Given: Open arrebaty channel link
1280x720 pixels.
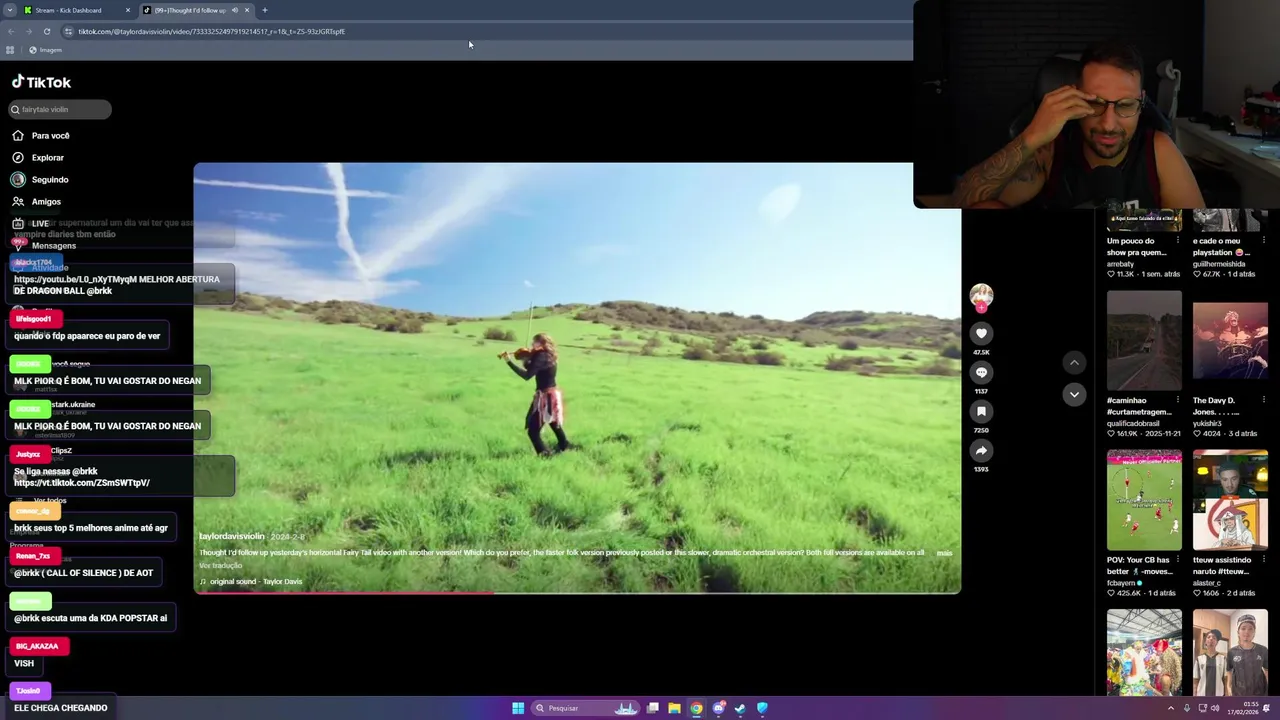Looking at the screenshot, I should pyautogui.click(x=1121, y=264).
